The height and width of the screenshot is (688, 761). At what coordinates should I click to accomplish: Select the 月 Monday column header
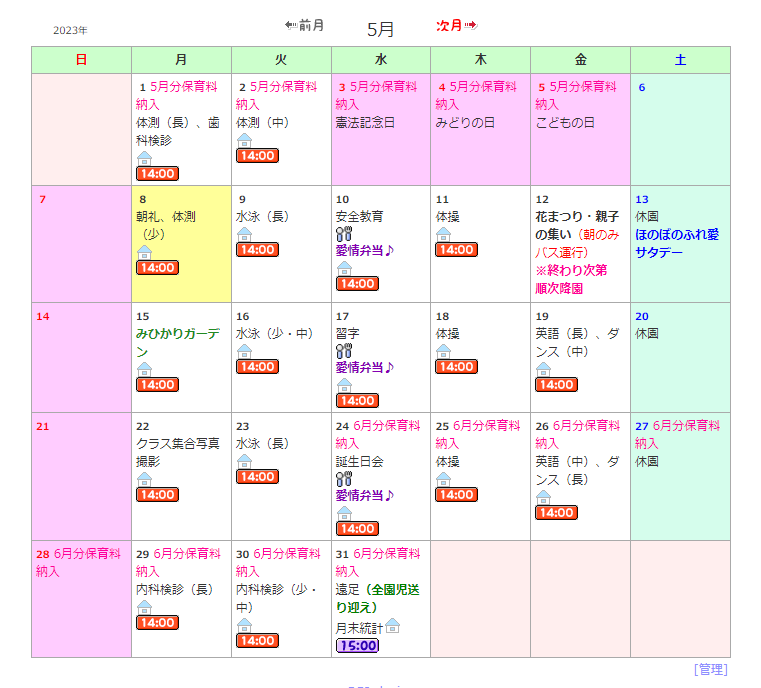[x=182, y=60]
